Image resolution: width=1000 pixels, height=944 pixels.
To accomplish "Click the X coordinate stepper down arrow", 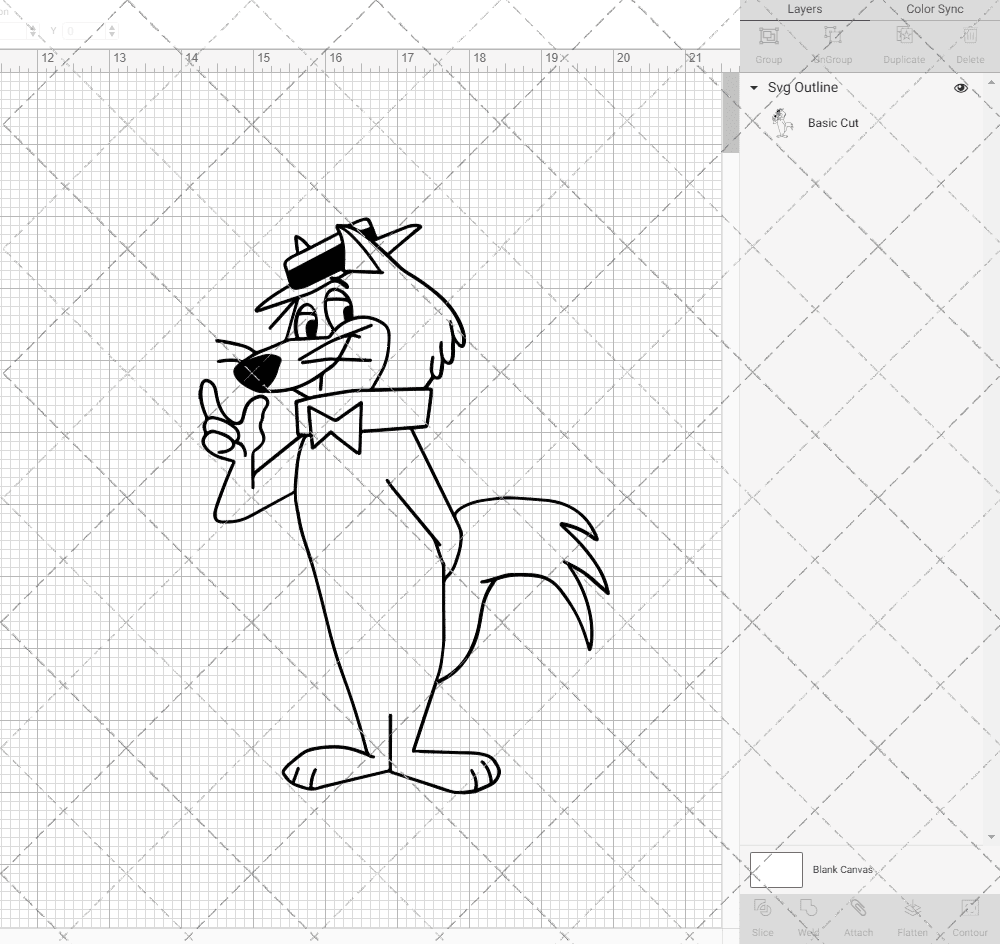I will click(33, 33).
